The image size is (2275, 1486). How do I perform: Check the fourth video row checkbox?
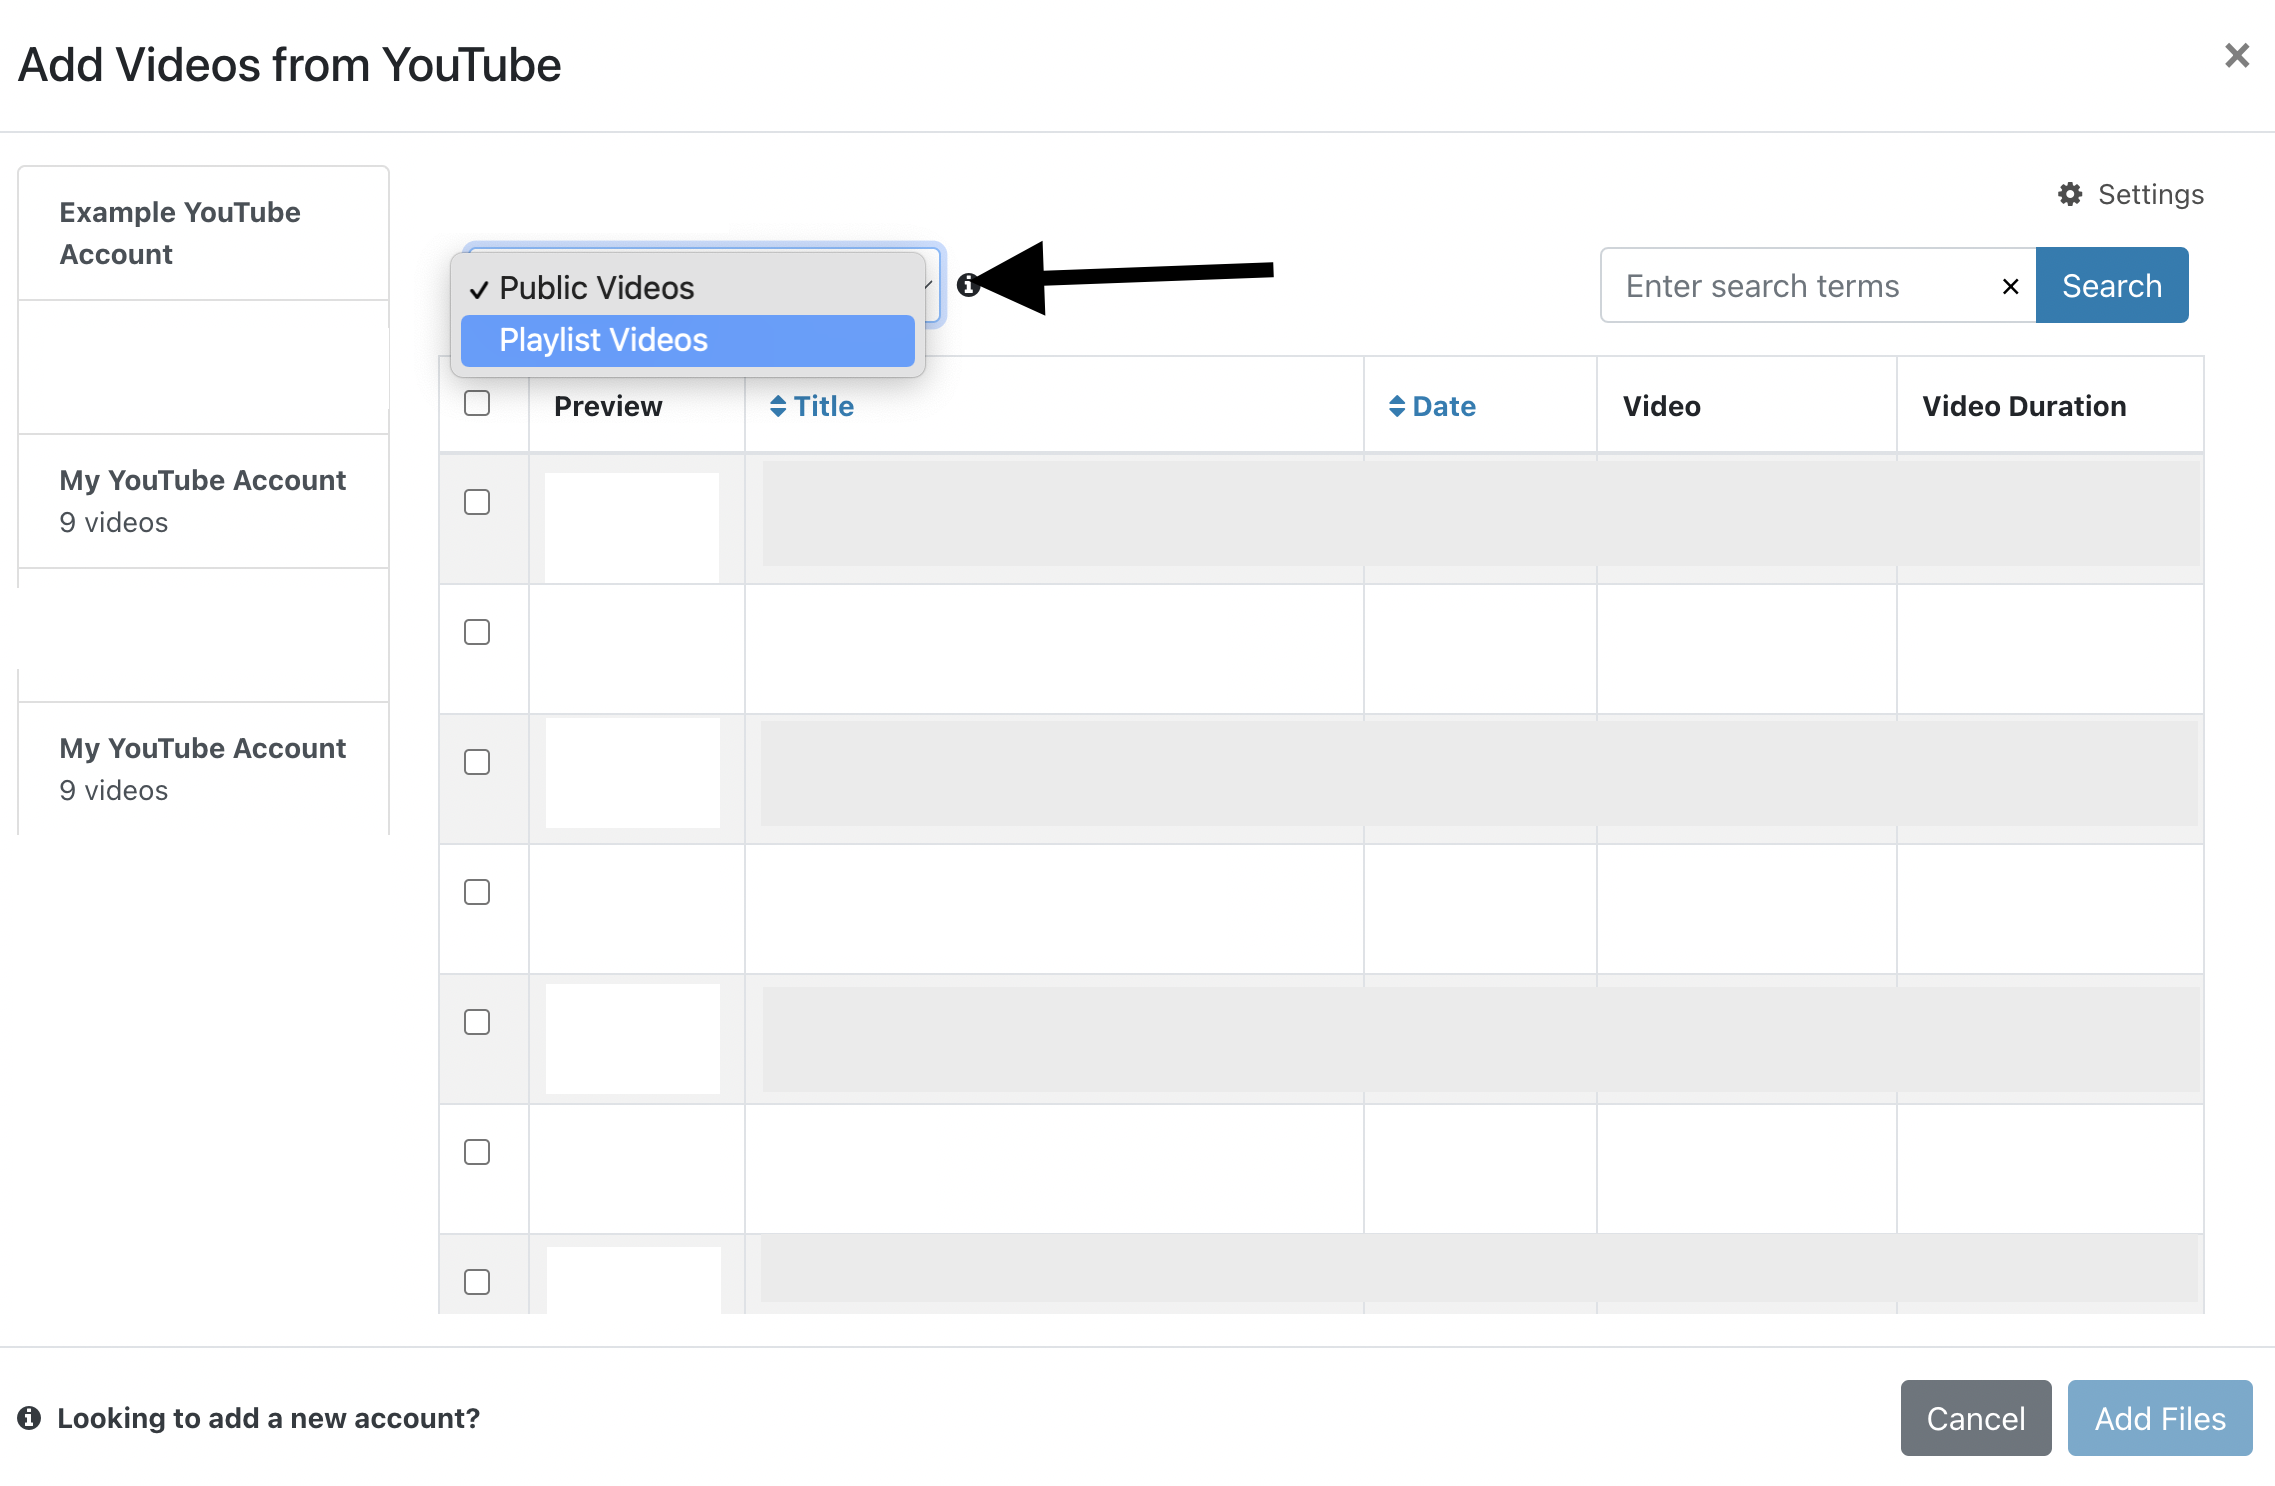(x=477, y=892)
